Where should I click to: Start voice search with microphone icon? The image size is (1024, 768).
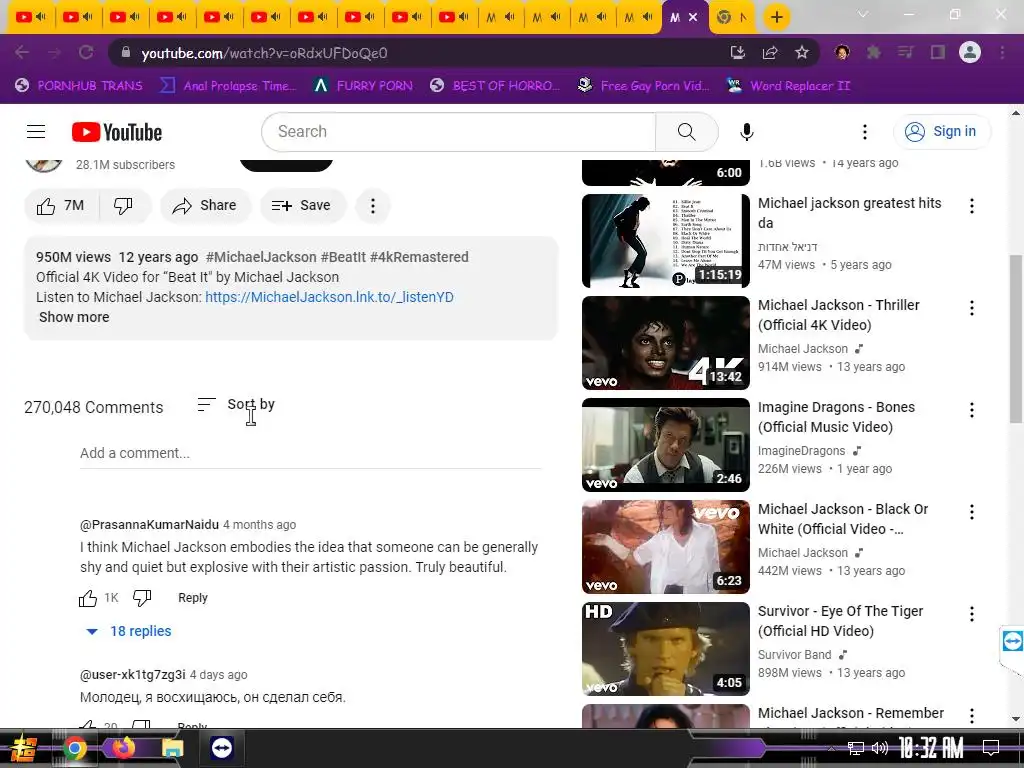(746, 132)
